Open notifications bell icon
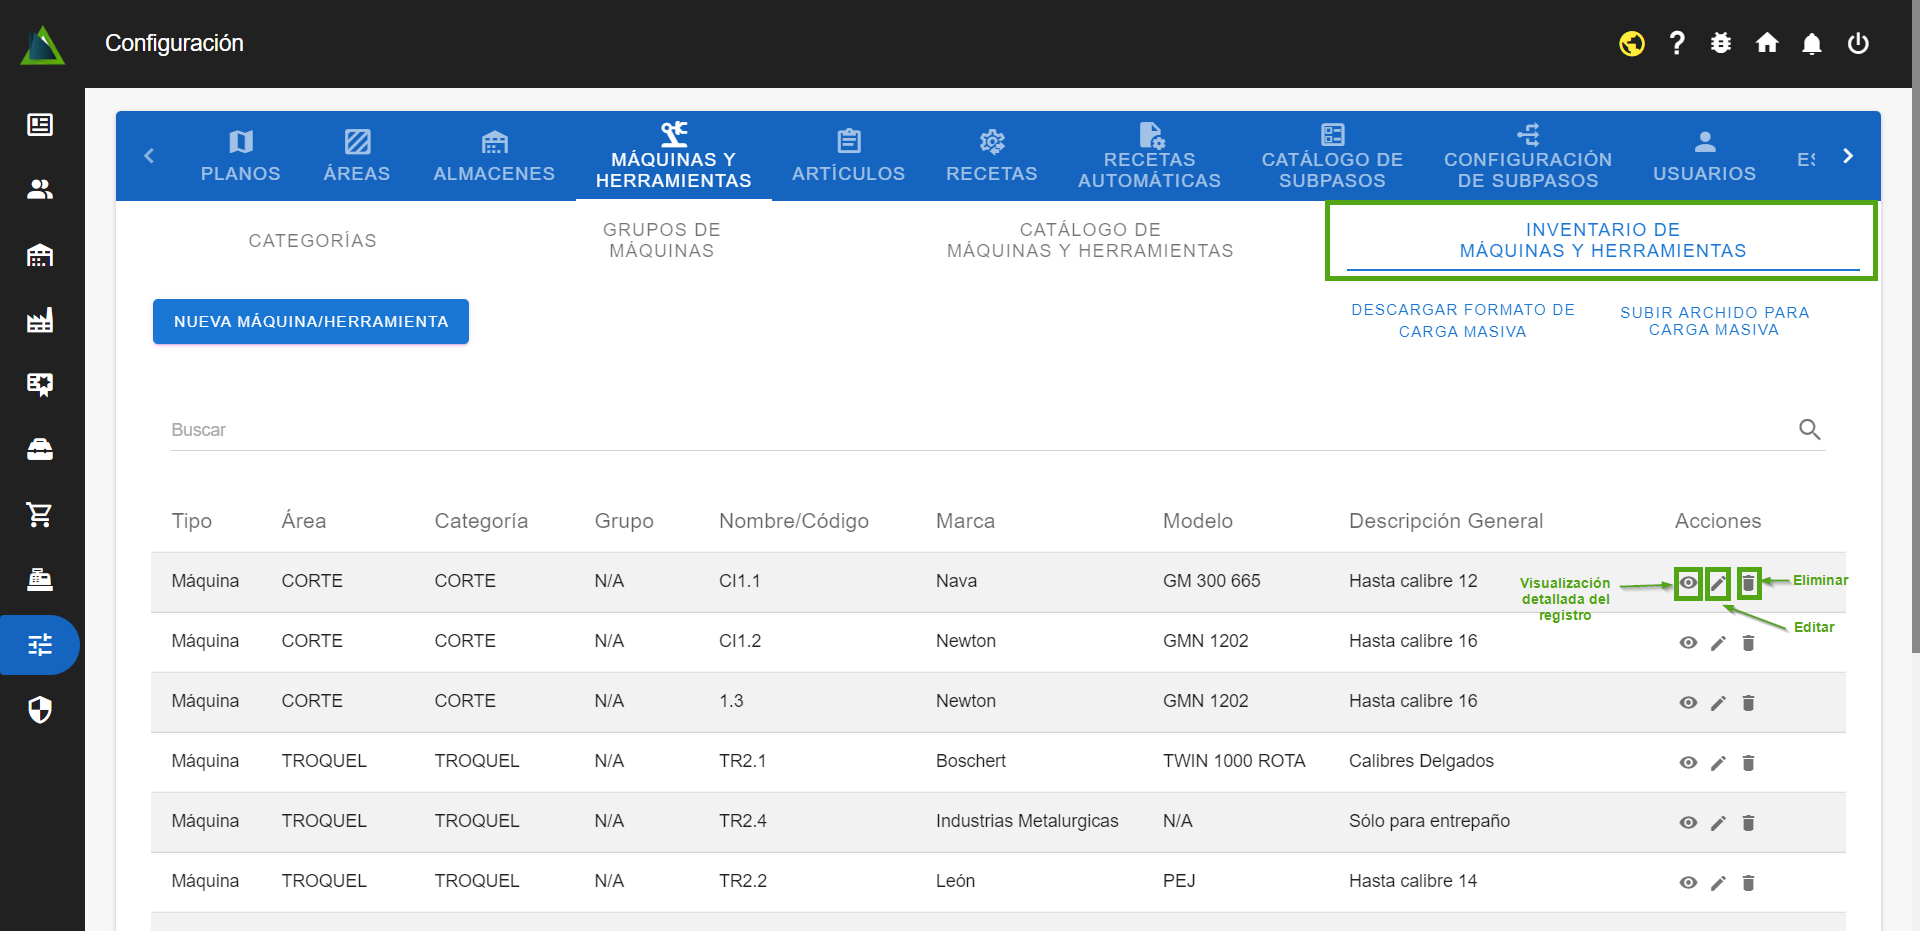The image size is (1920, 931). [1812, 44]
